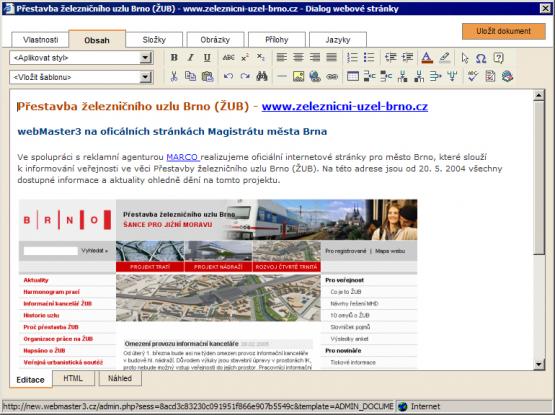
Task: Open the Složky tab
Action: [x=154, y=40]
